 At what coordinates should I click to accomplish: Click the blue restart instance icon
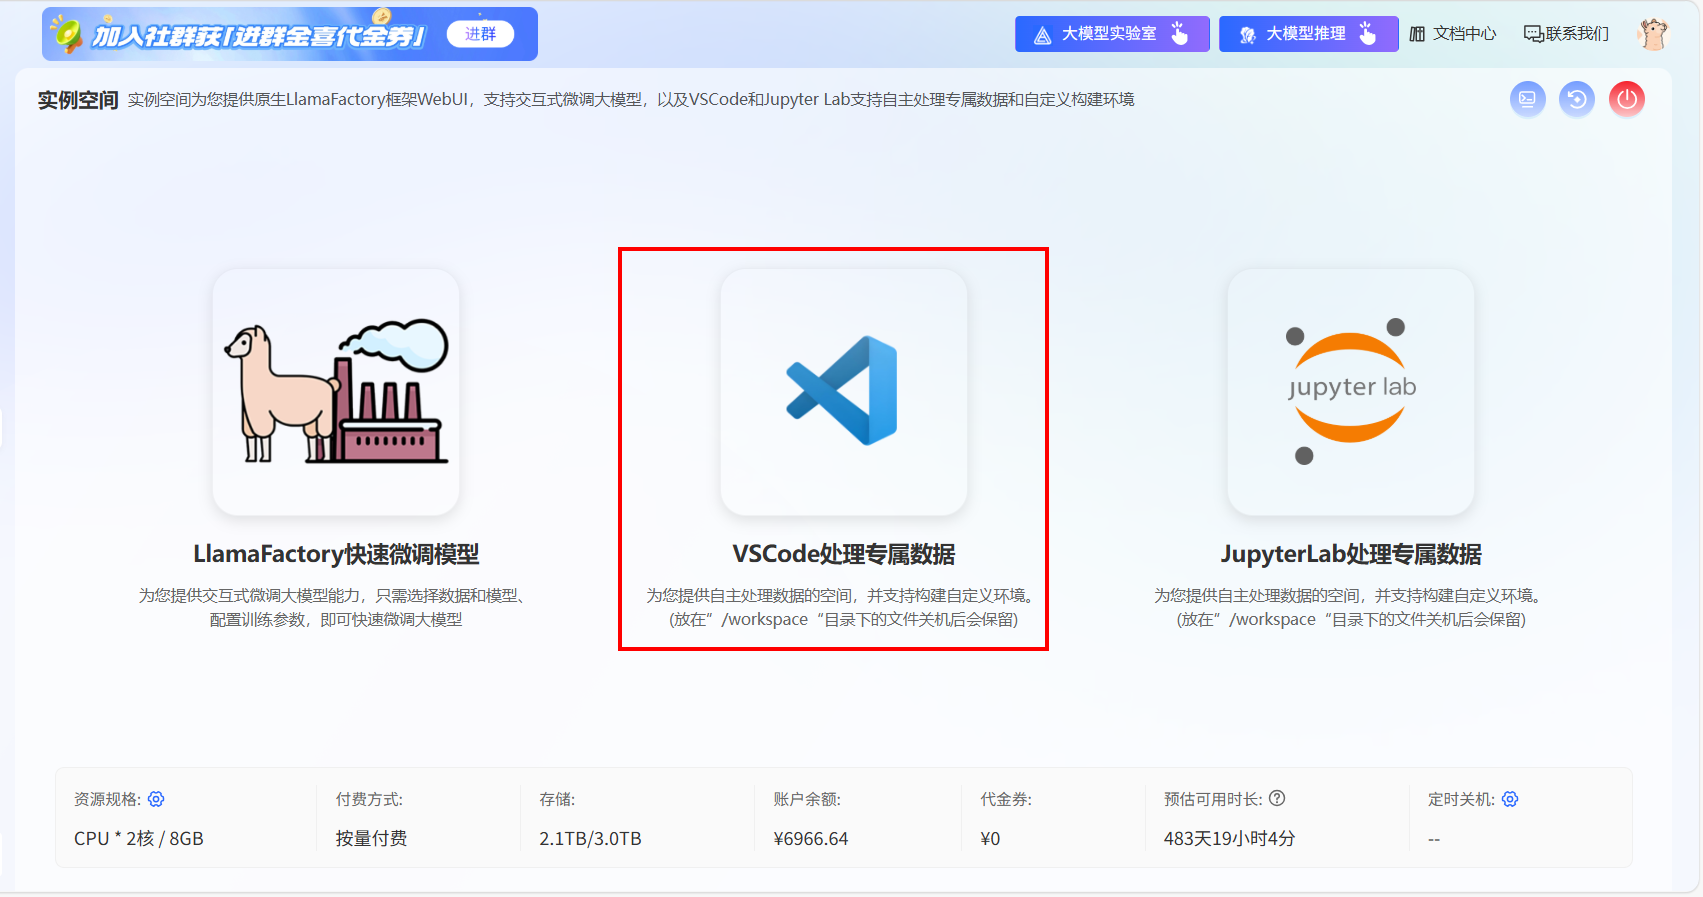1577,99
